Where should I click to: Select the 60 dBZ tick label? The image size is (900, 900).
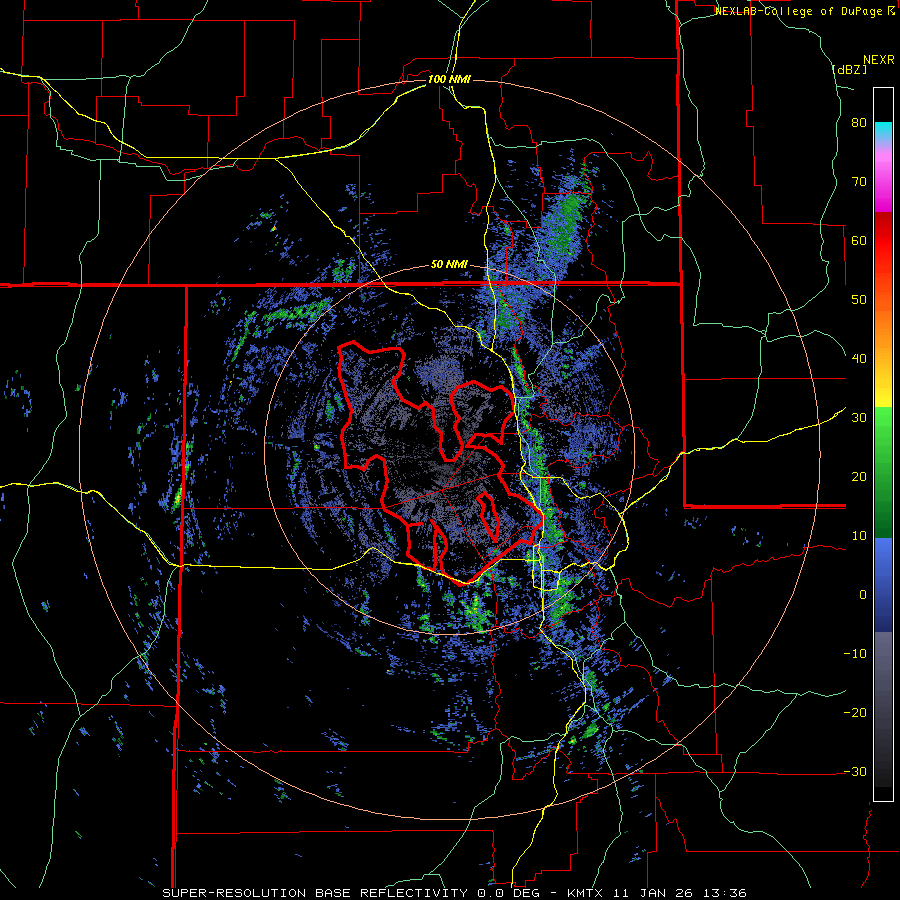click(859, 240)
